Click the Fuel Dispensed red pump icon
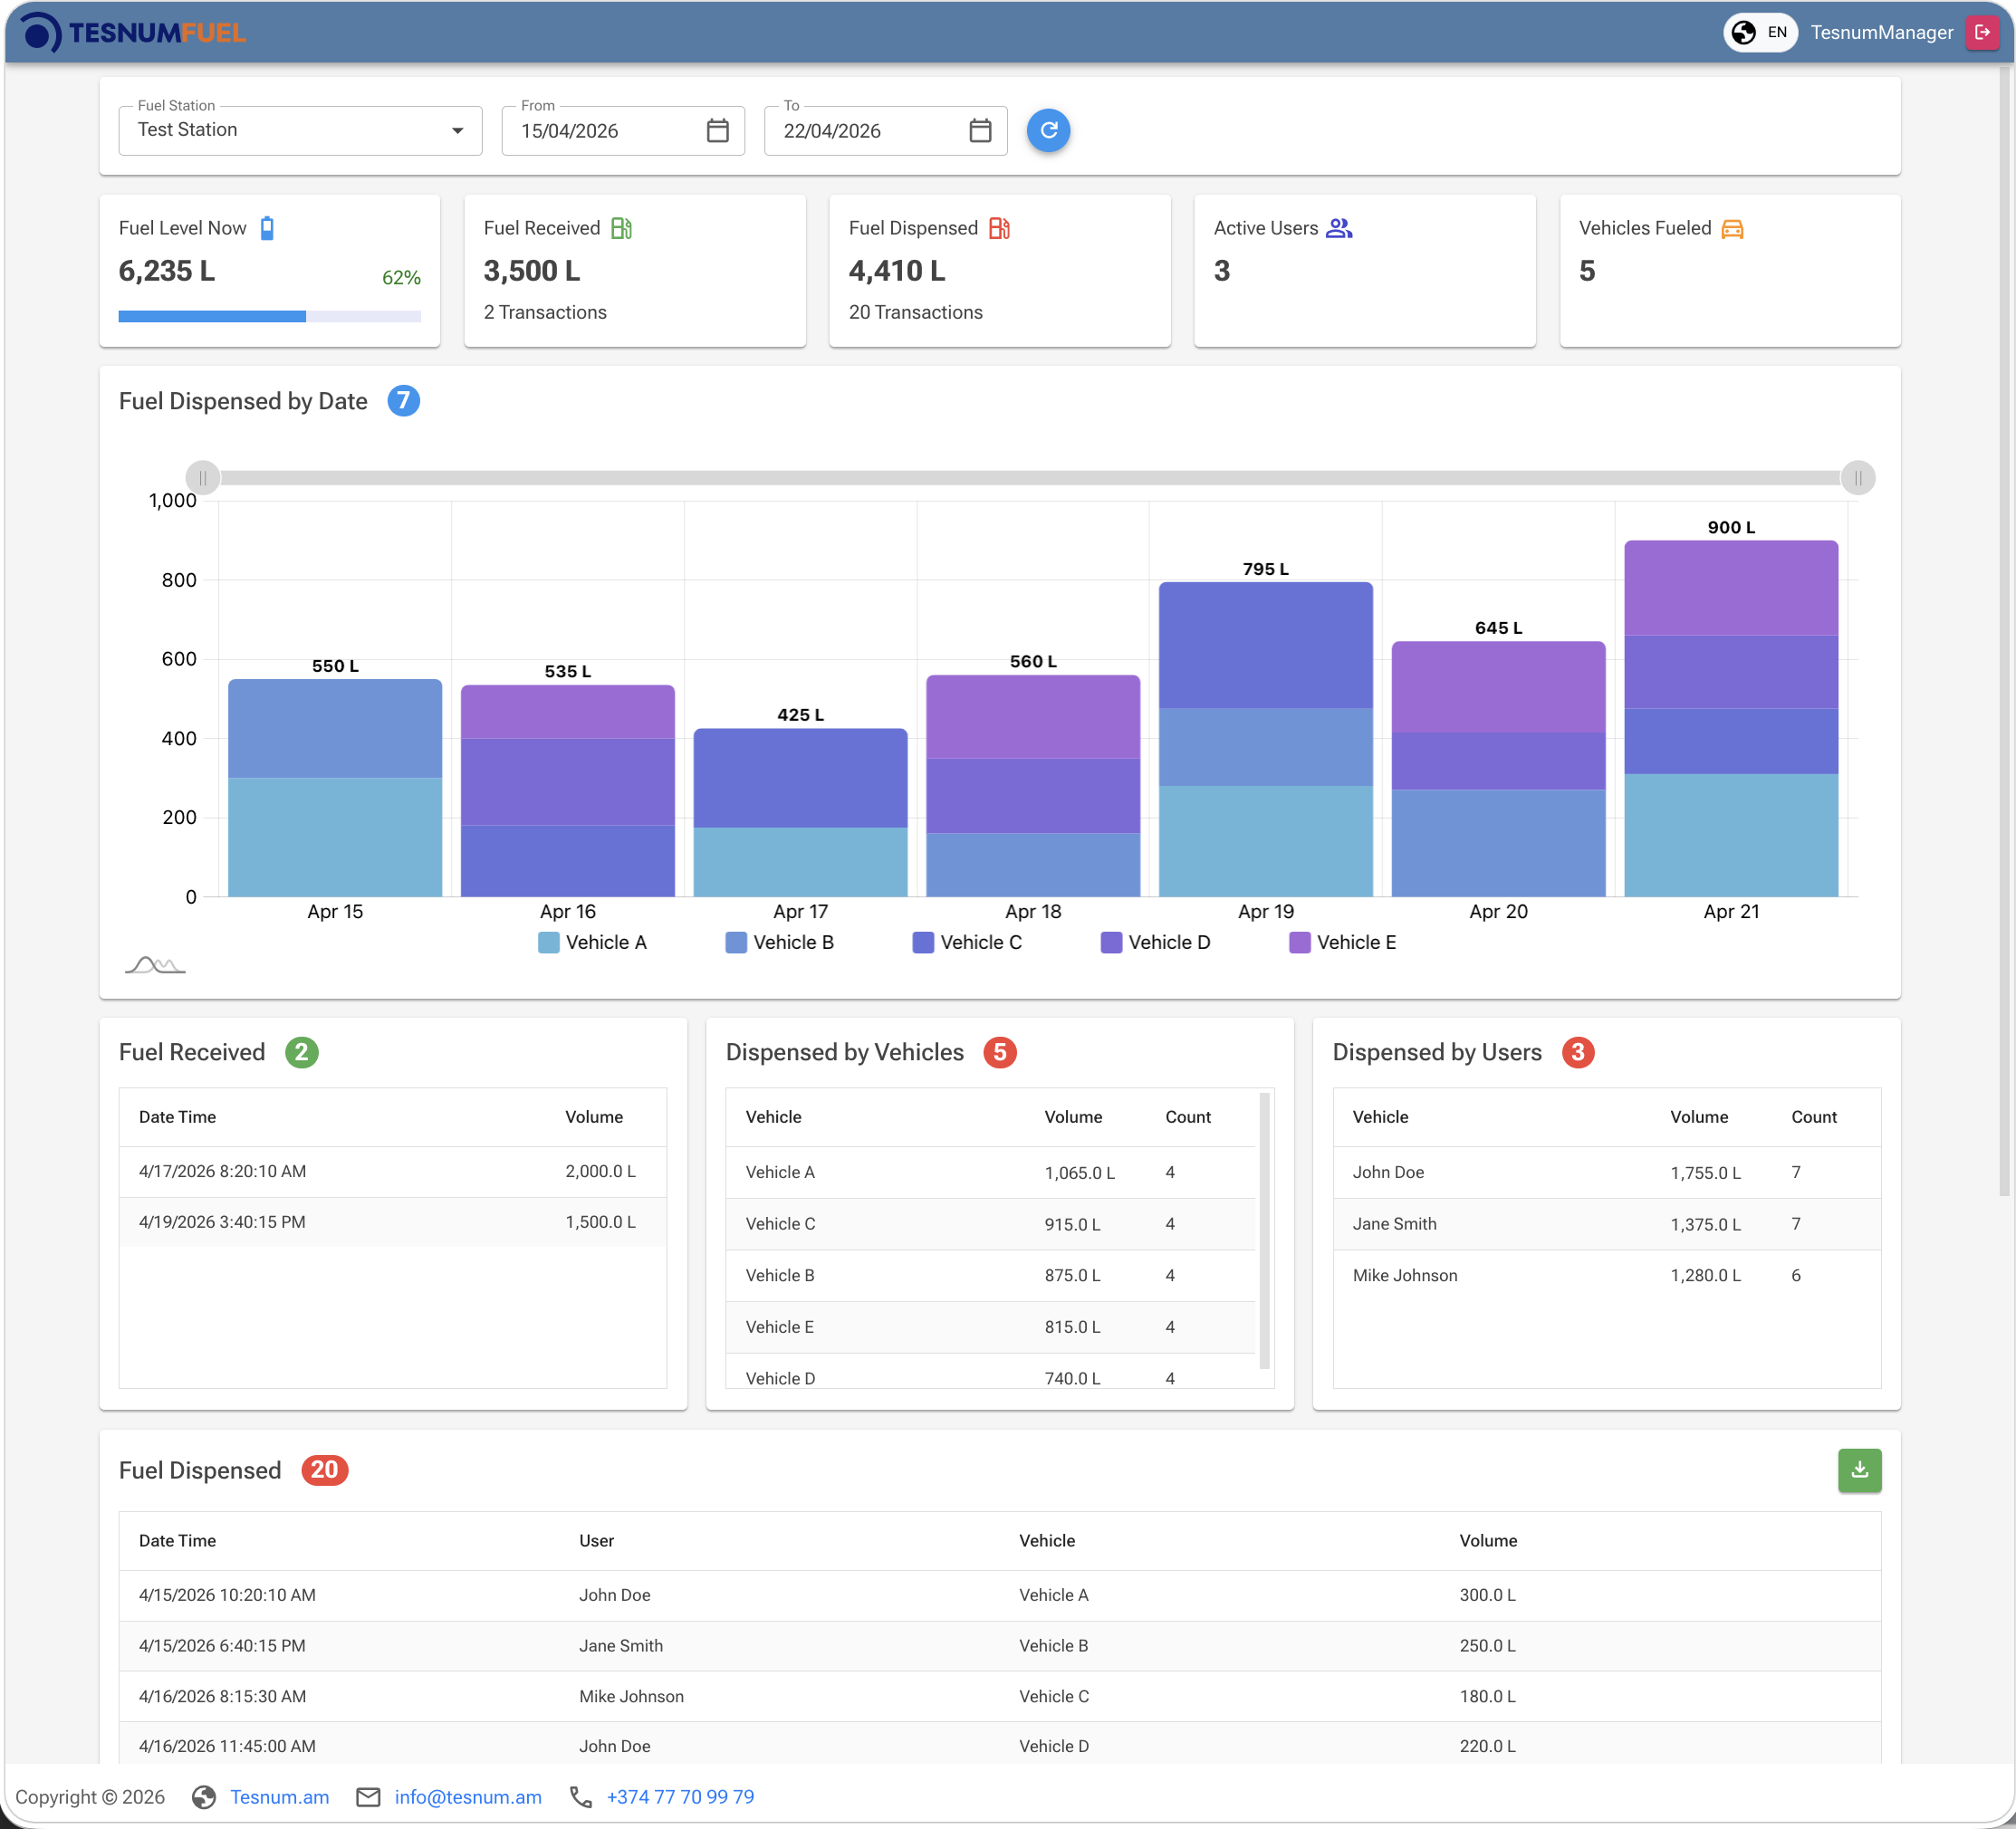 click(999, 228)
